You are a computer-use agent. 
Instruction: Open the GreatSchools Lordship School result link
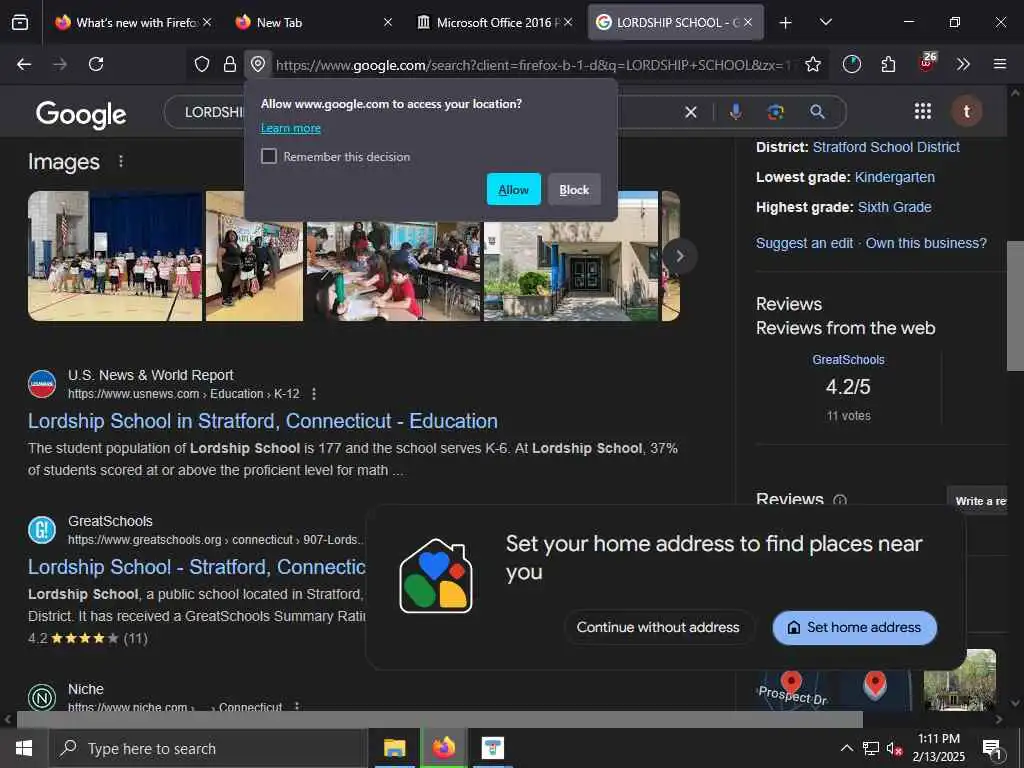point(197,567)
